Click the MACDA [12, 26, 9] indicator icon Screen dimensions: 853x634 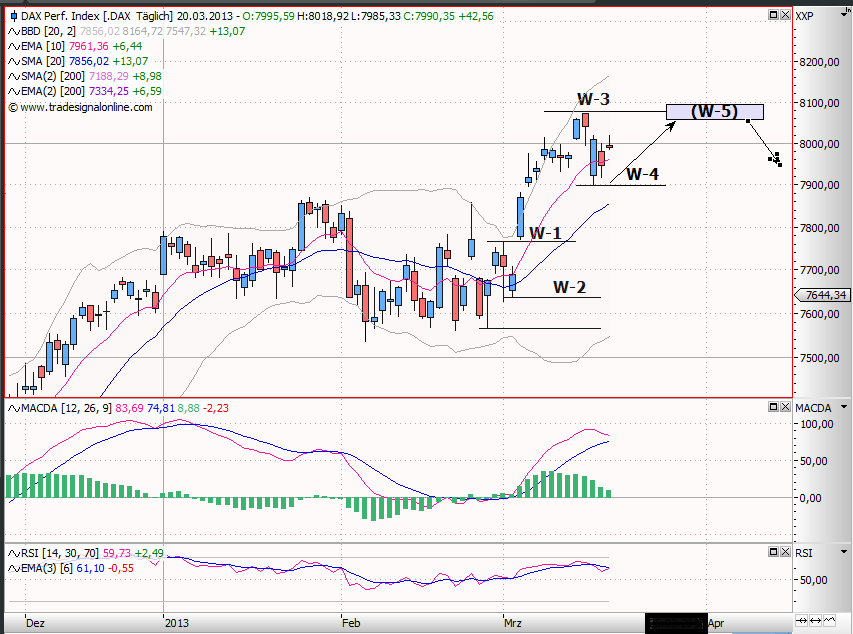tap(13, 408)
